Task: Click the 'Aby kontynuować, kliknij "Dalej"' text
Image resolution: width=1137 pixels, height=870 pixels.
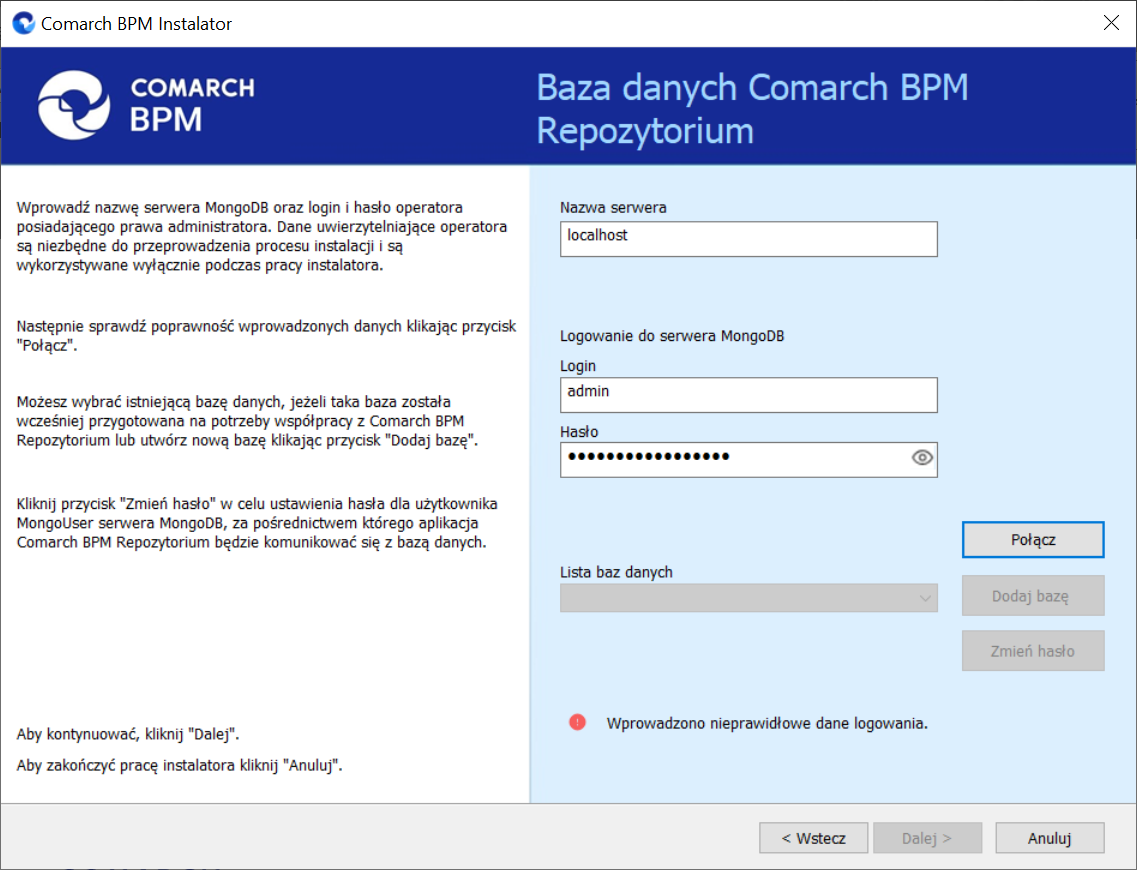Action: point(128,734)
